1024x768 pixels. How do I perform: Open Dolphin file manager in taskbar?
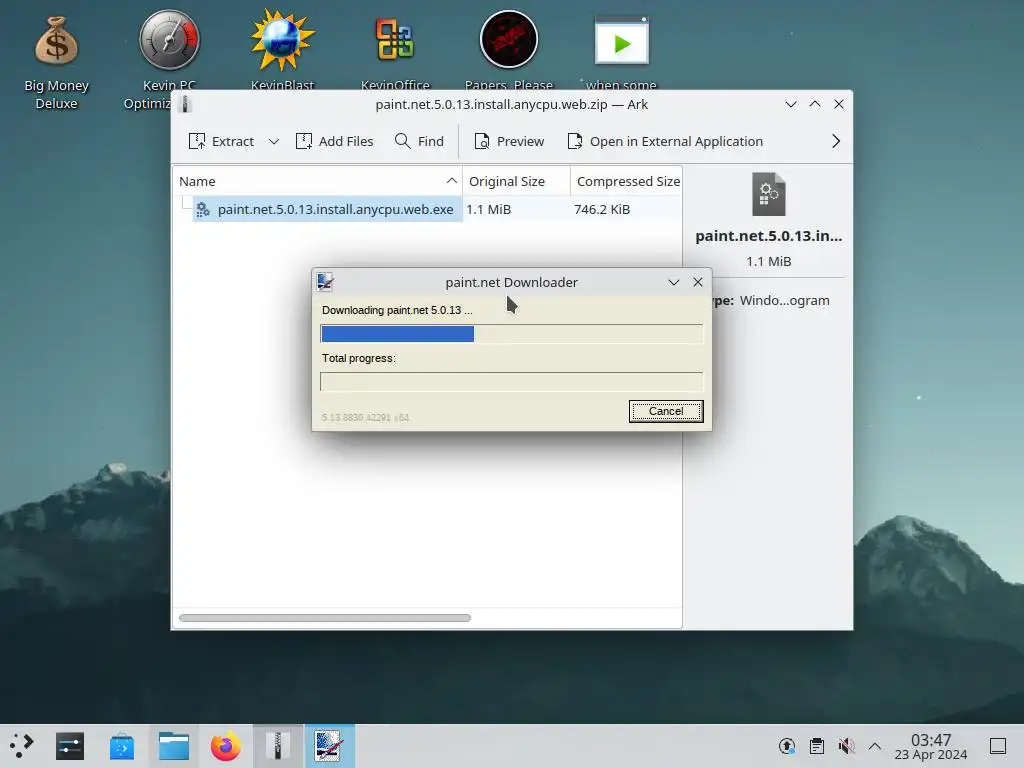click(174, 746)
